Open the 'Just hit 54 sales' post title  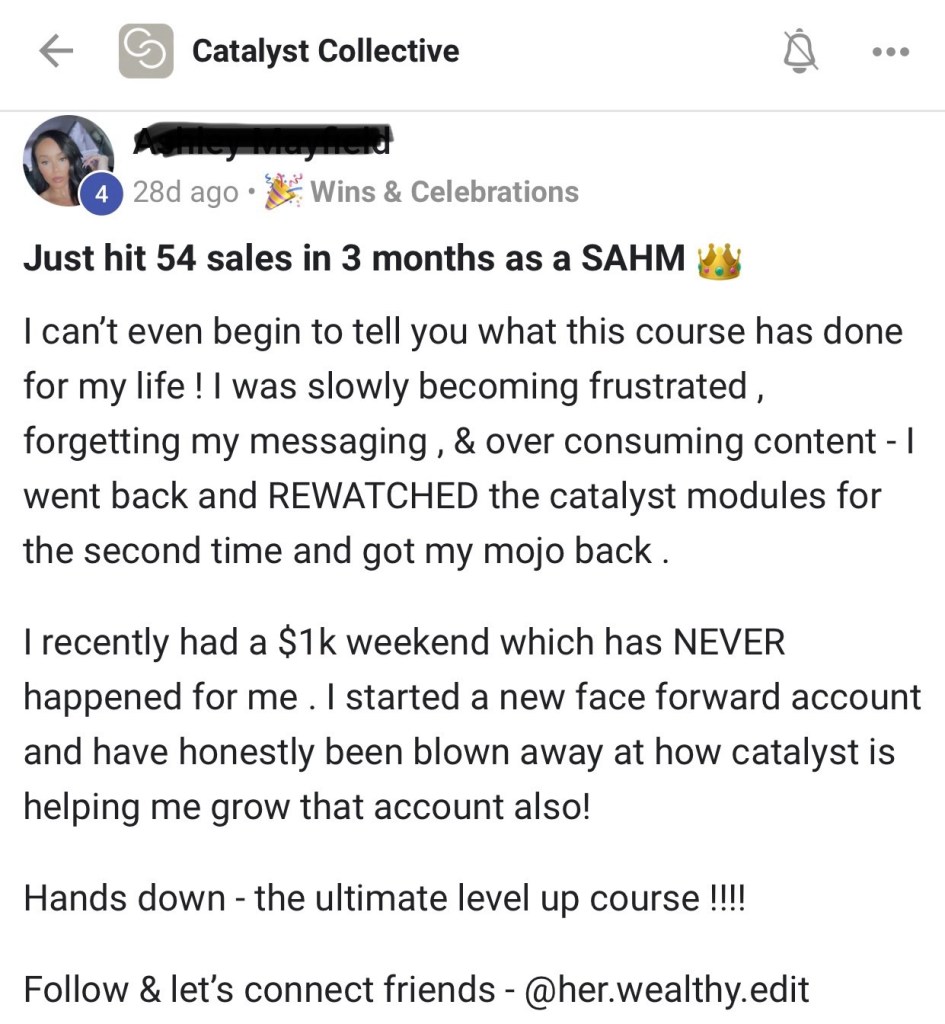tap(354, 259)
